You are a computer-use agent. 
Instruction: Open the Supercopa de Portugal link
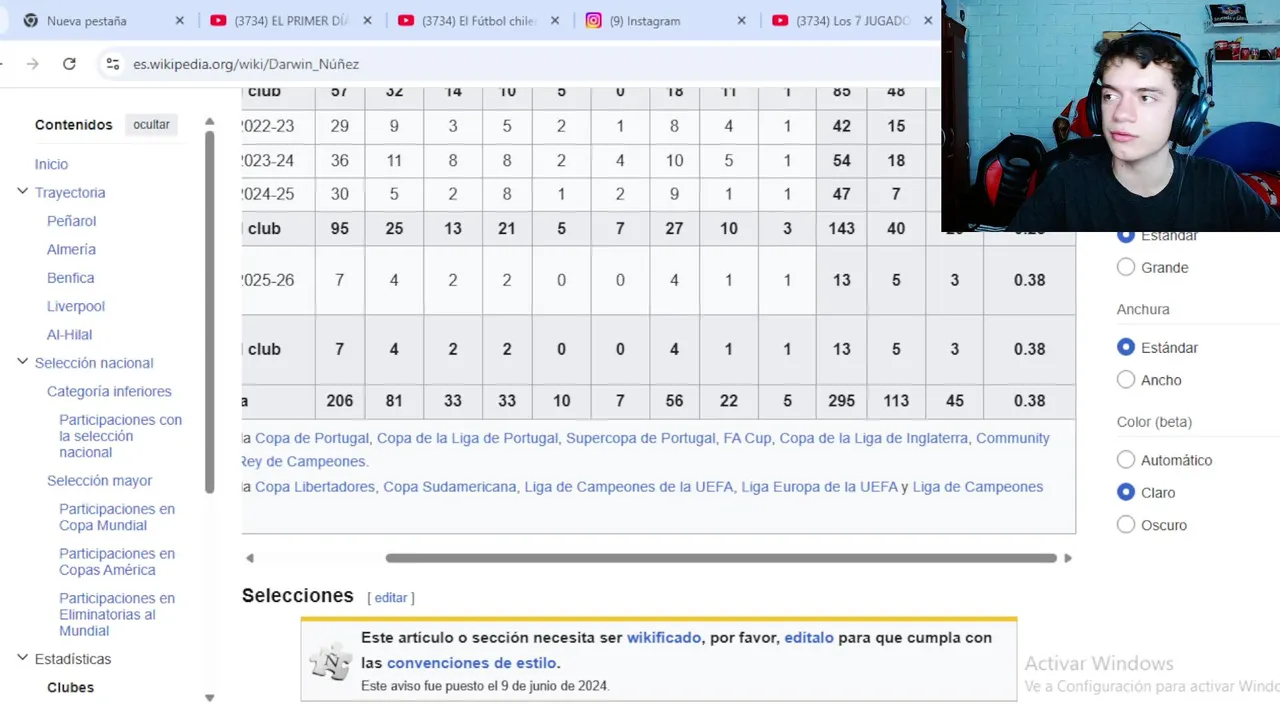[x=641, y=438]
